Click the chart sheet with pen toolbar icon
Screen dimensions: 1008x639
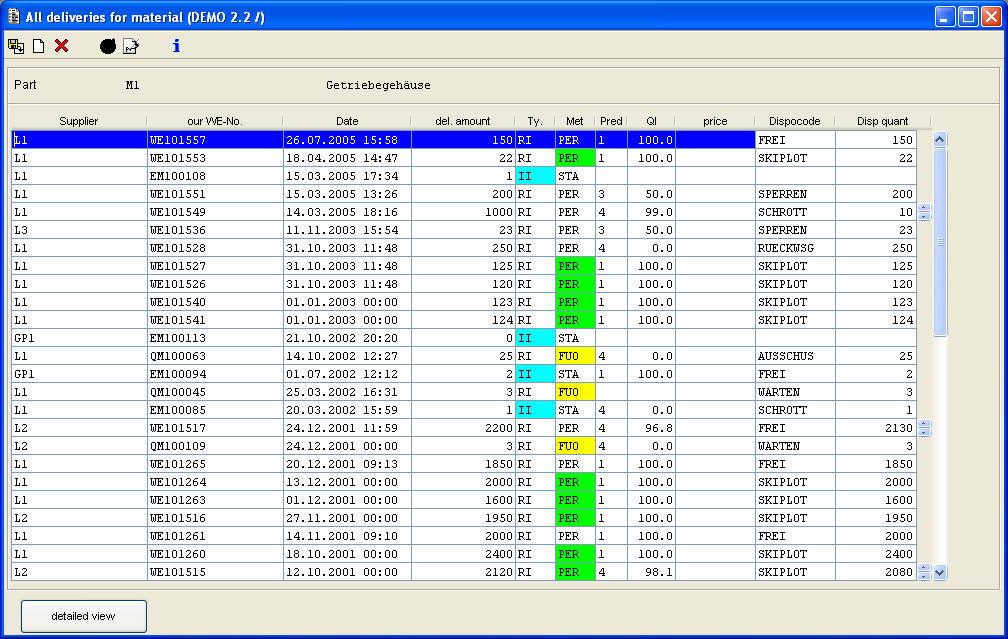tap(131, 46)
